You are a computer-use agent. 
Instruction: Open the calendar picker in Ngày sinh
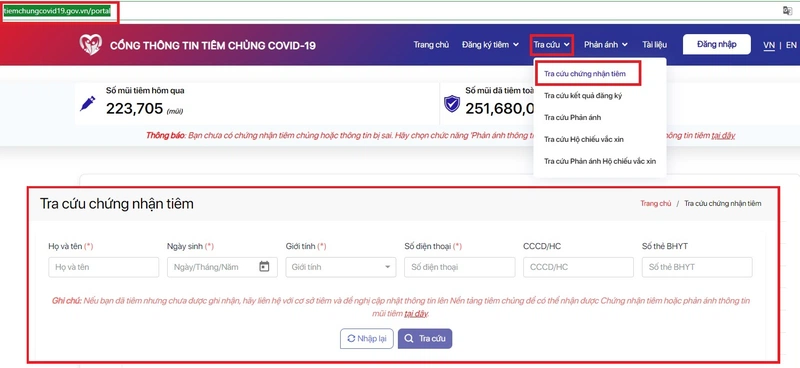[264, 266]
